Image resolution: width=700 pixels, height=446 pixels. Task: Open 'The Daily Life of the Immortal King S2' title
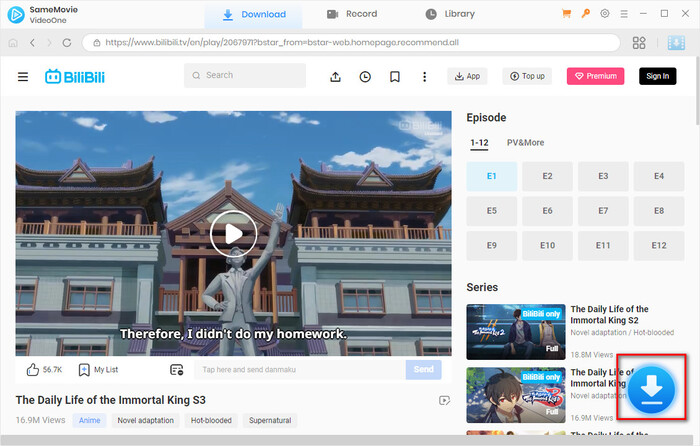click(x=609, y=315)
